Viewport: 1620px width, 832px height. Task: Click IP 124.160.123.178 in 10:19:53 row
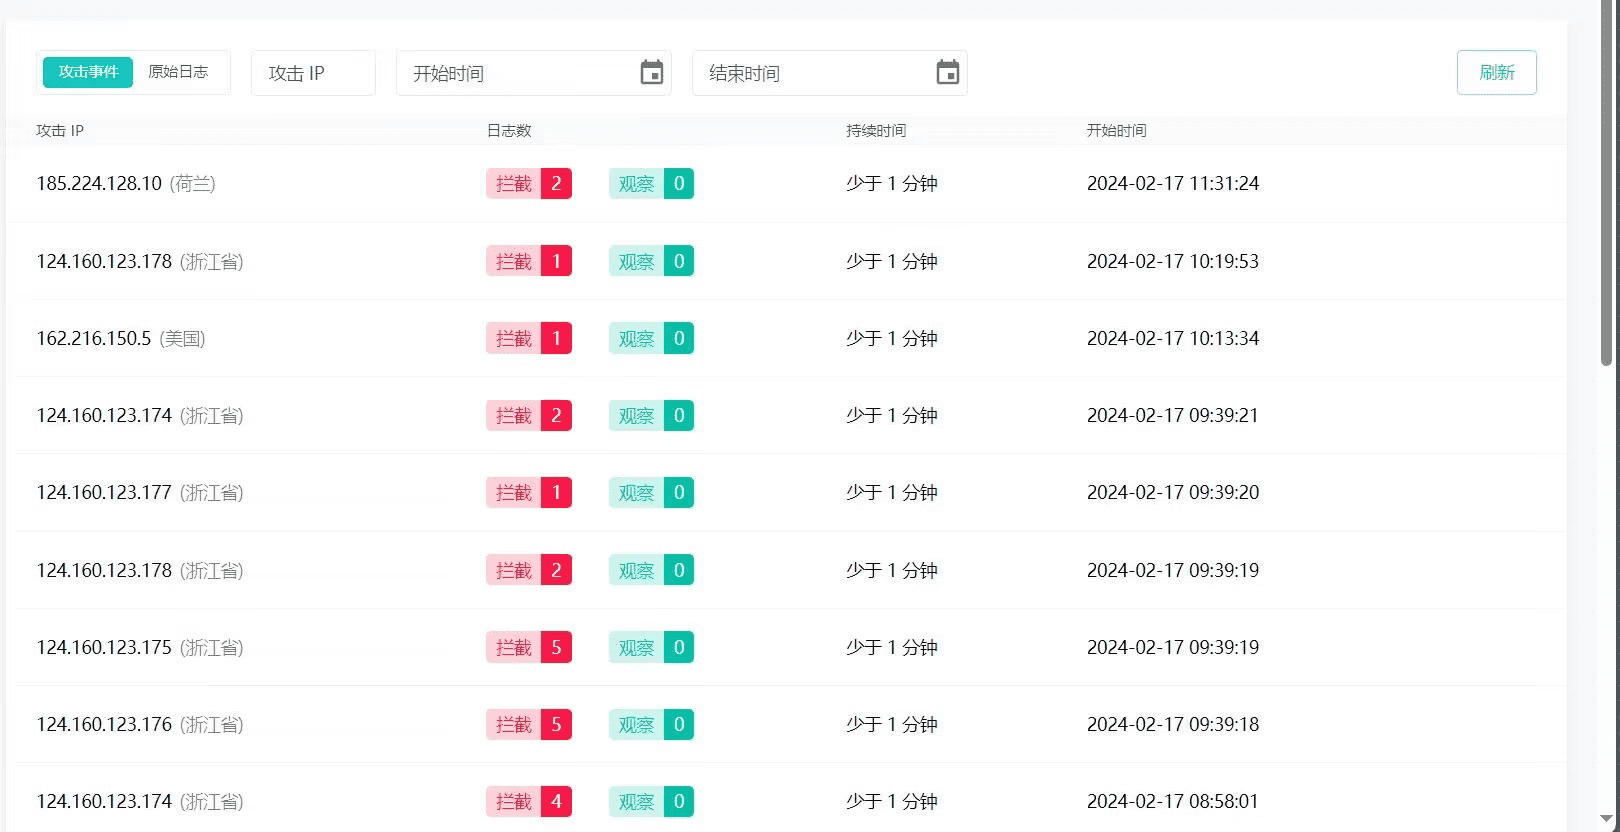104,262
